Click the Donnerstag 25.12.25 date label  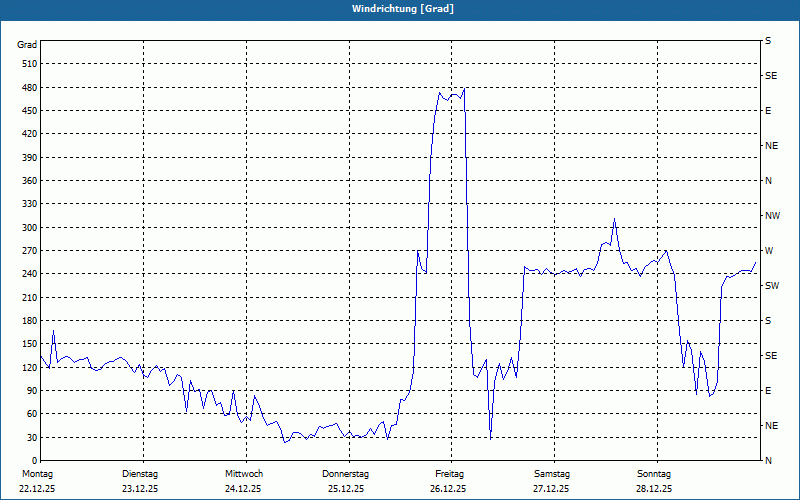pyautogui.click(x=346, y=481)
